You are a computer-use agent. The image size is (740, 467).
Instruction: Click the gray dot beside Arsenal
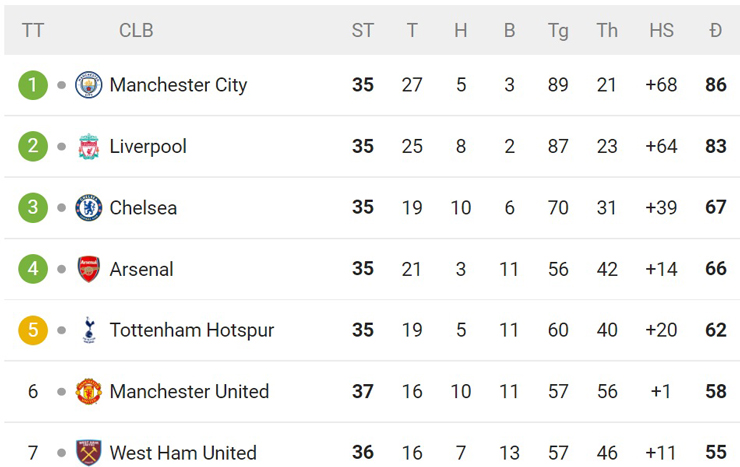[62, 269]
